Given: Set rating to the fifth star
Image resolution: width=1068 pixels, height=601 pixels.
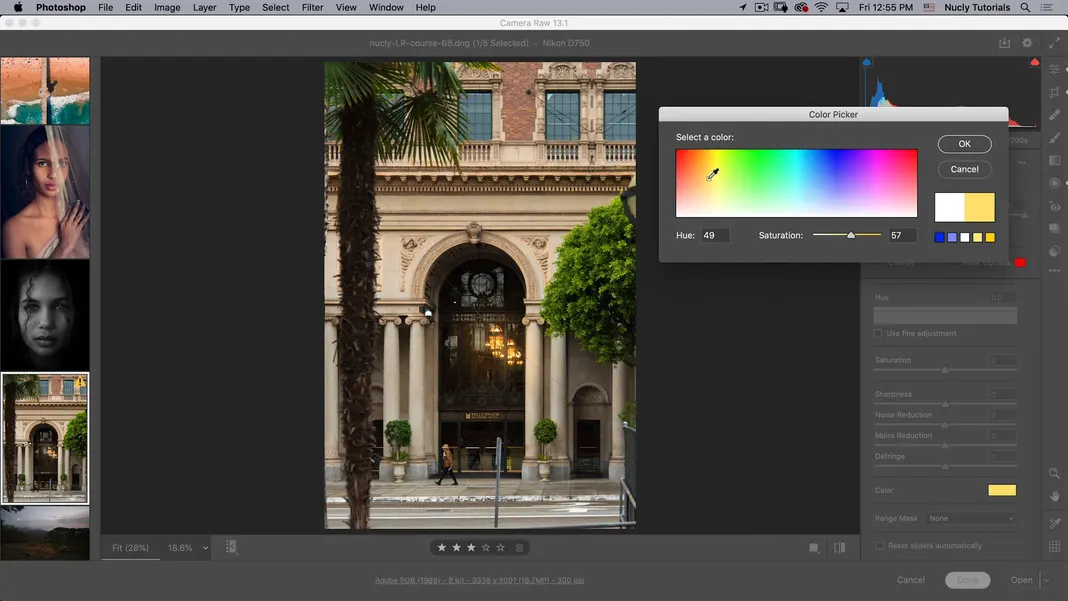Looking at the screenshot, I should pos(501,547).
